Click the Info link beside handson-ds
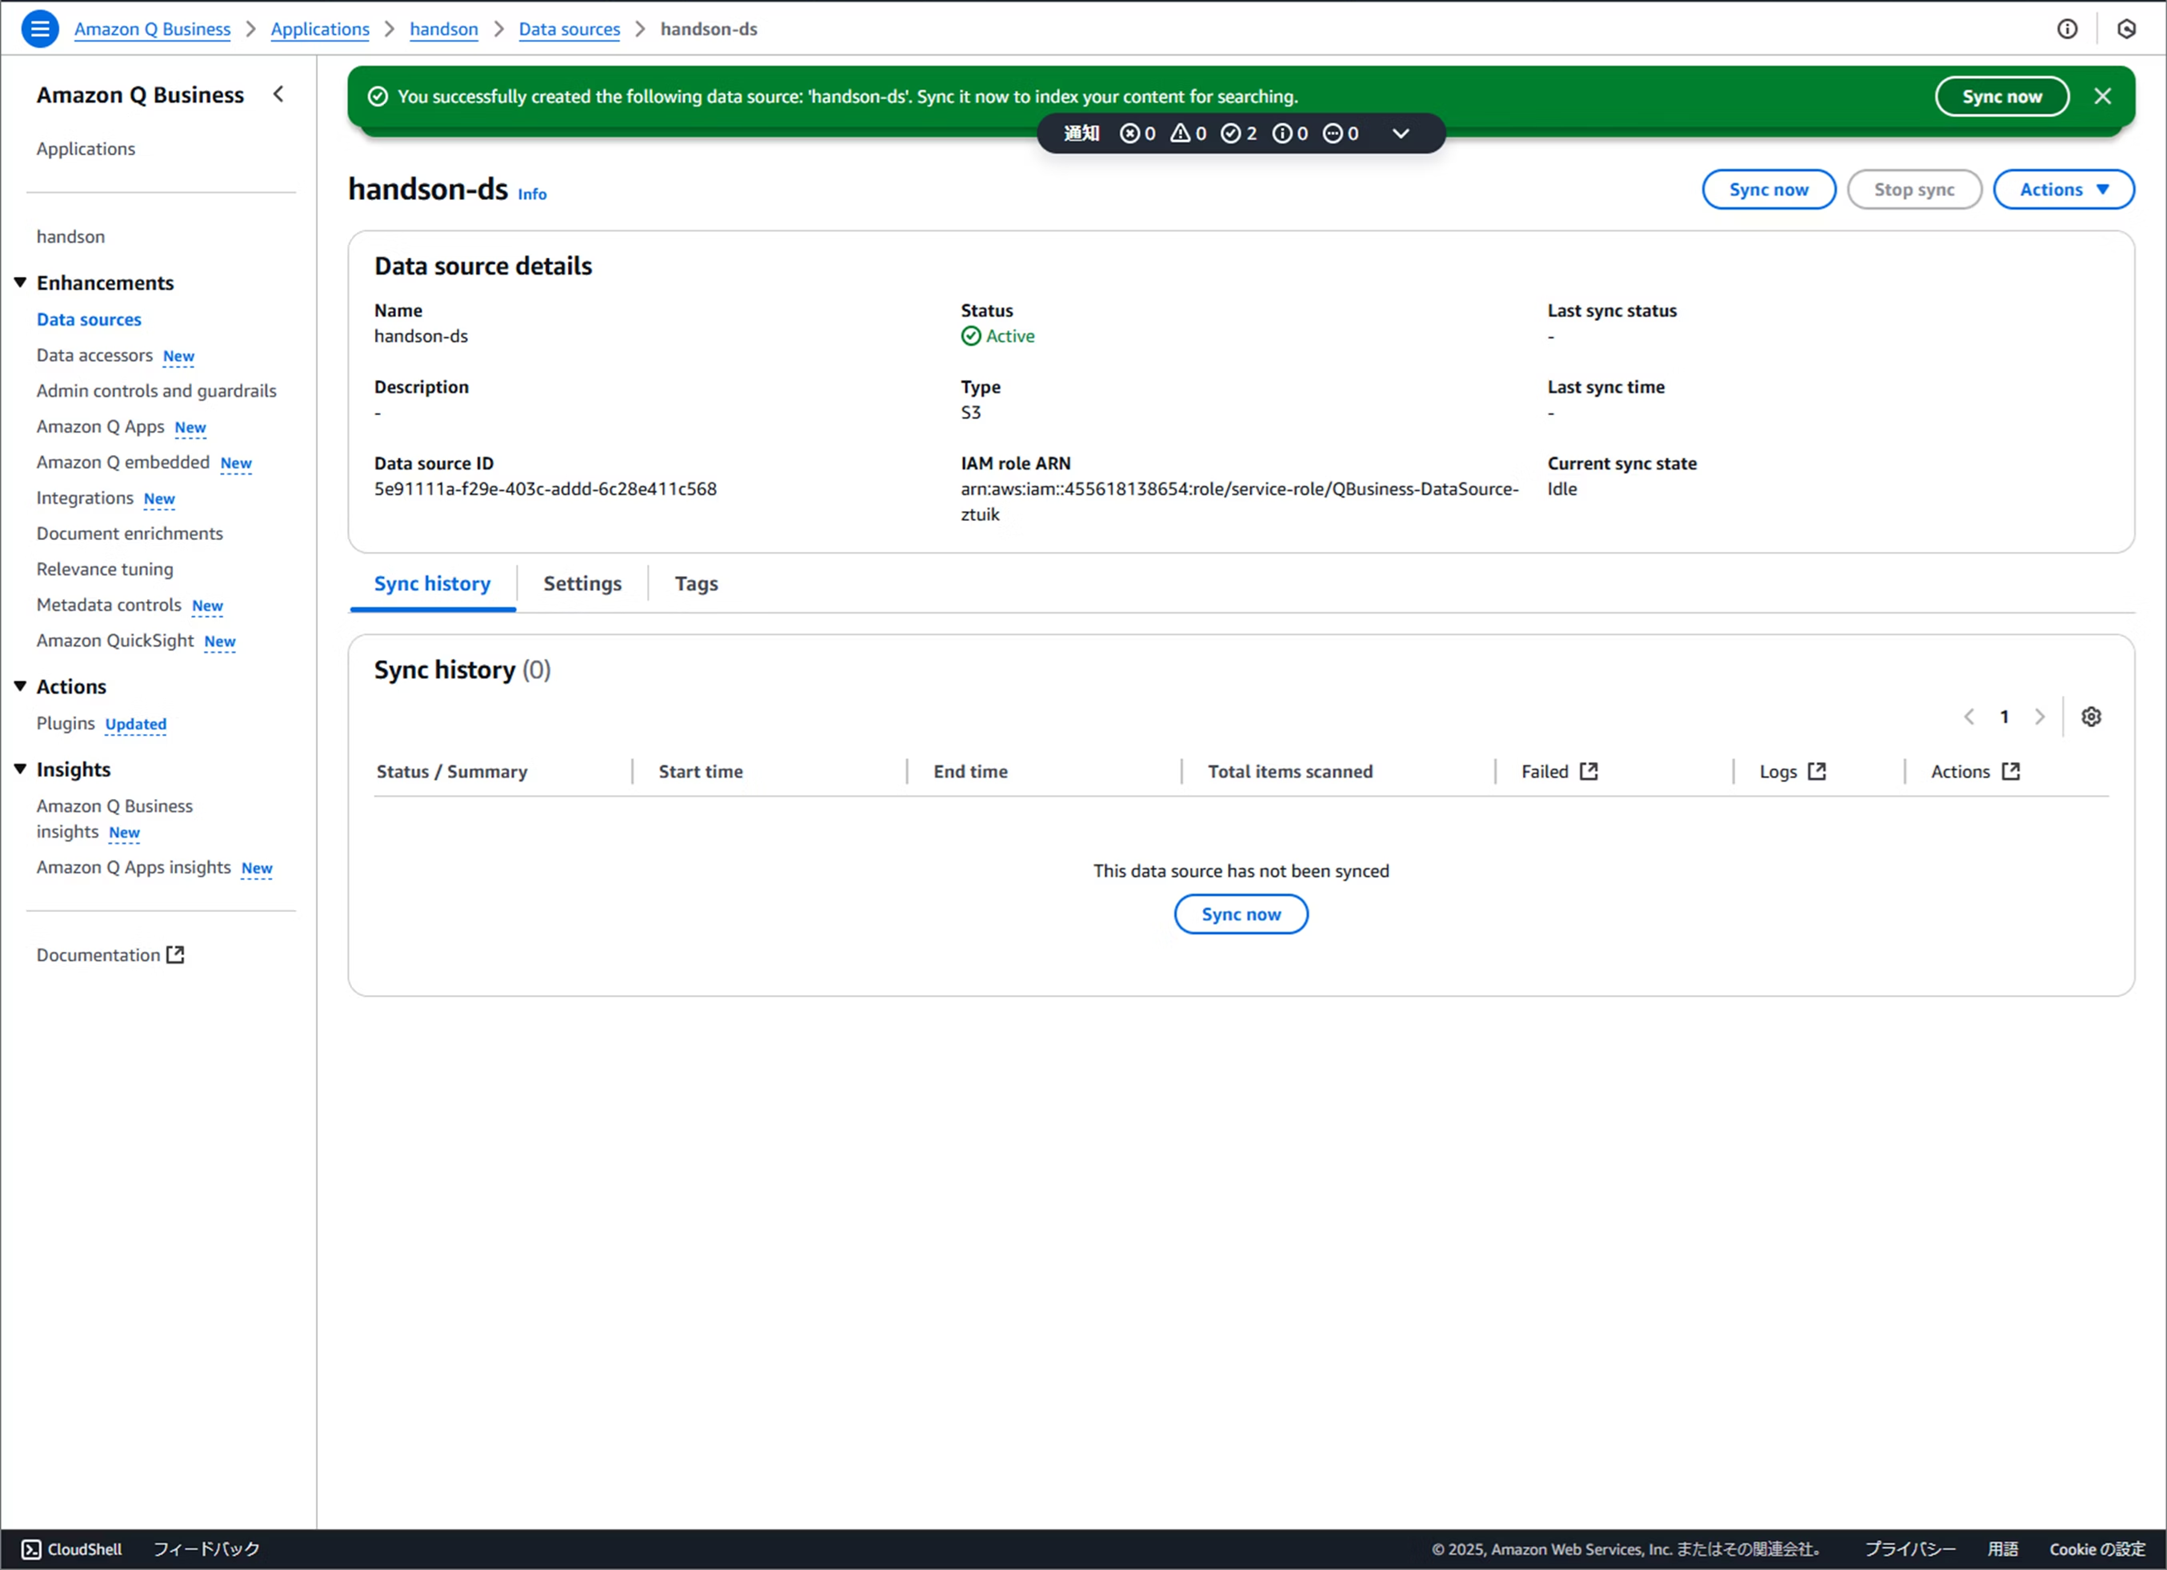Viewport: 2167px width, 1570px height. pos(532,194)
